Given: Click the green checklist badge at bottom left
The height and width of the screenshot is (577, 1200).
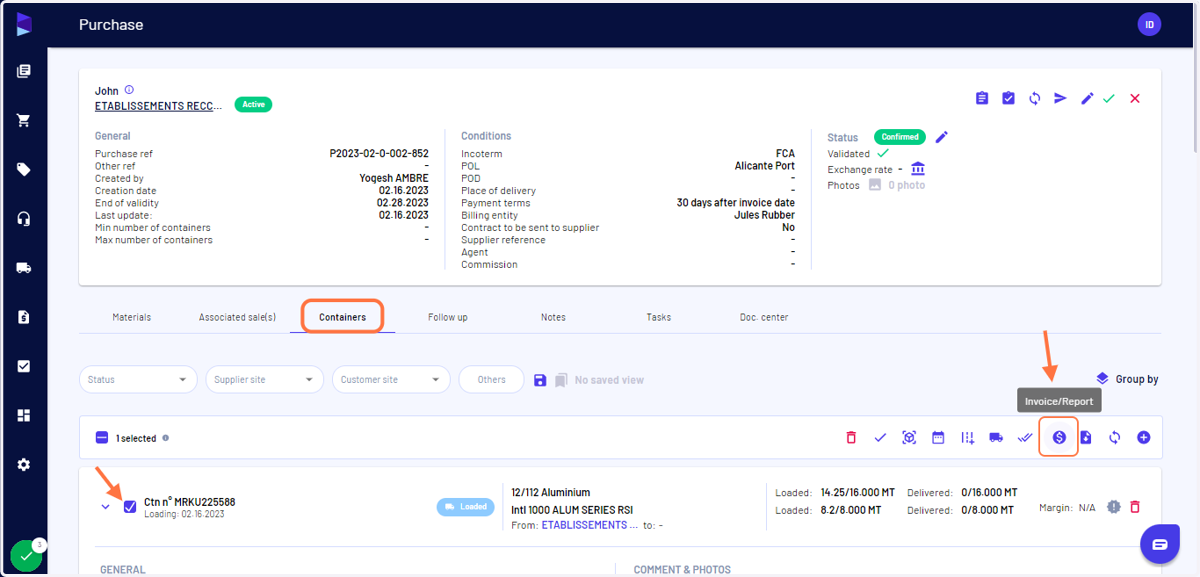Looking at the screenshot, I should coord(26,556).
